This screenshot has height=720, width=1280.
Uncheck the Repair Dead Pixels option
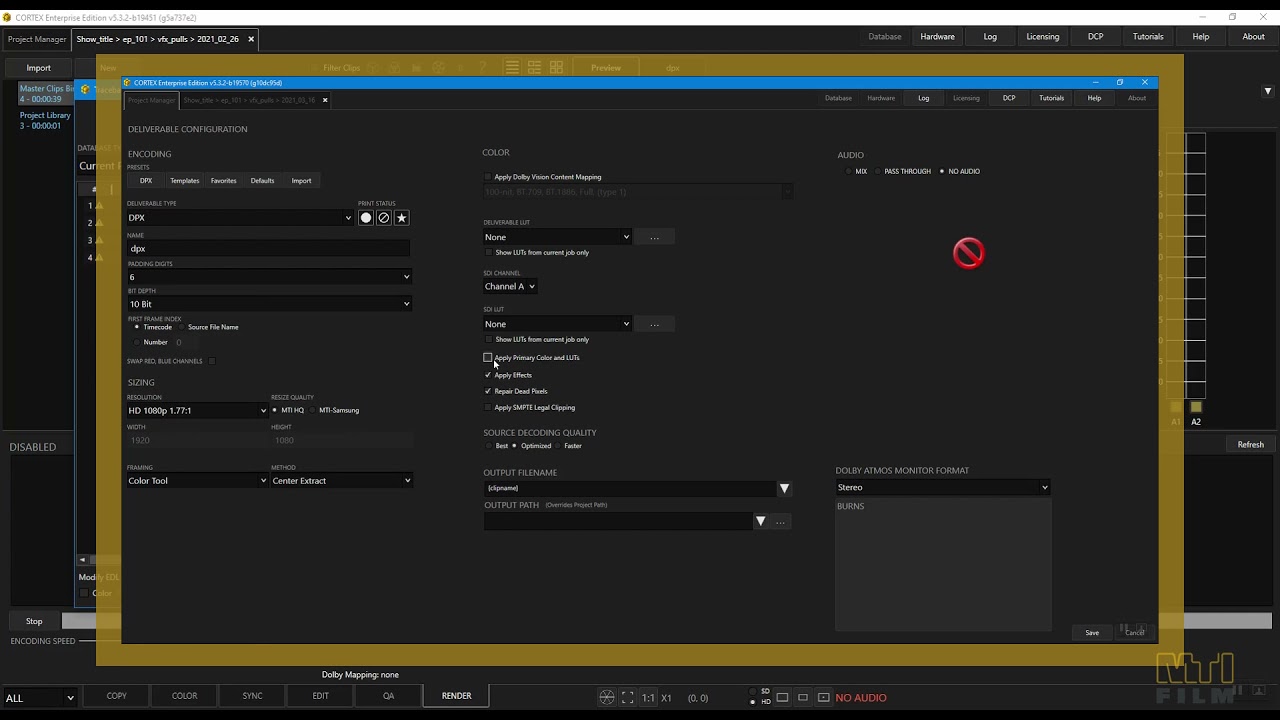[x=488, y=391]
